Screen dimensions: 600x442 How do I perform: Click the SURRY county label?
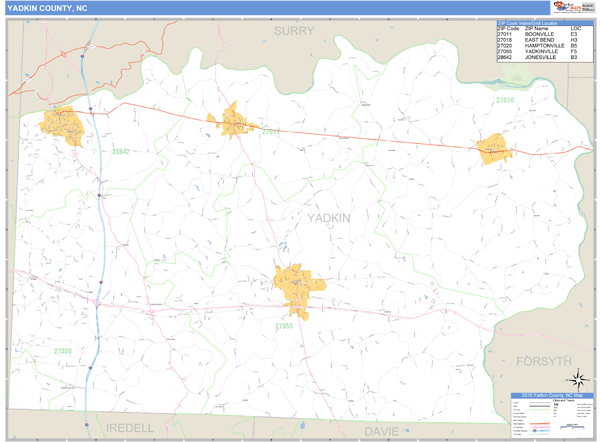293,31
